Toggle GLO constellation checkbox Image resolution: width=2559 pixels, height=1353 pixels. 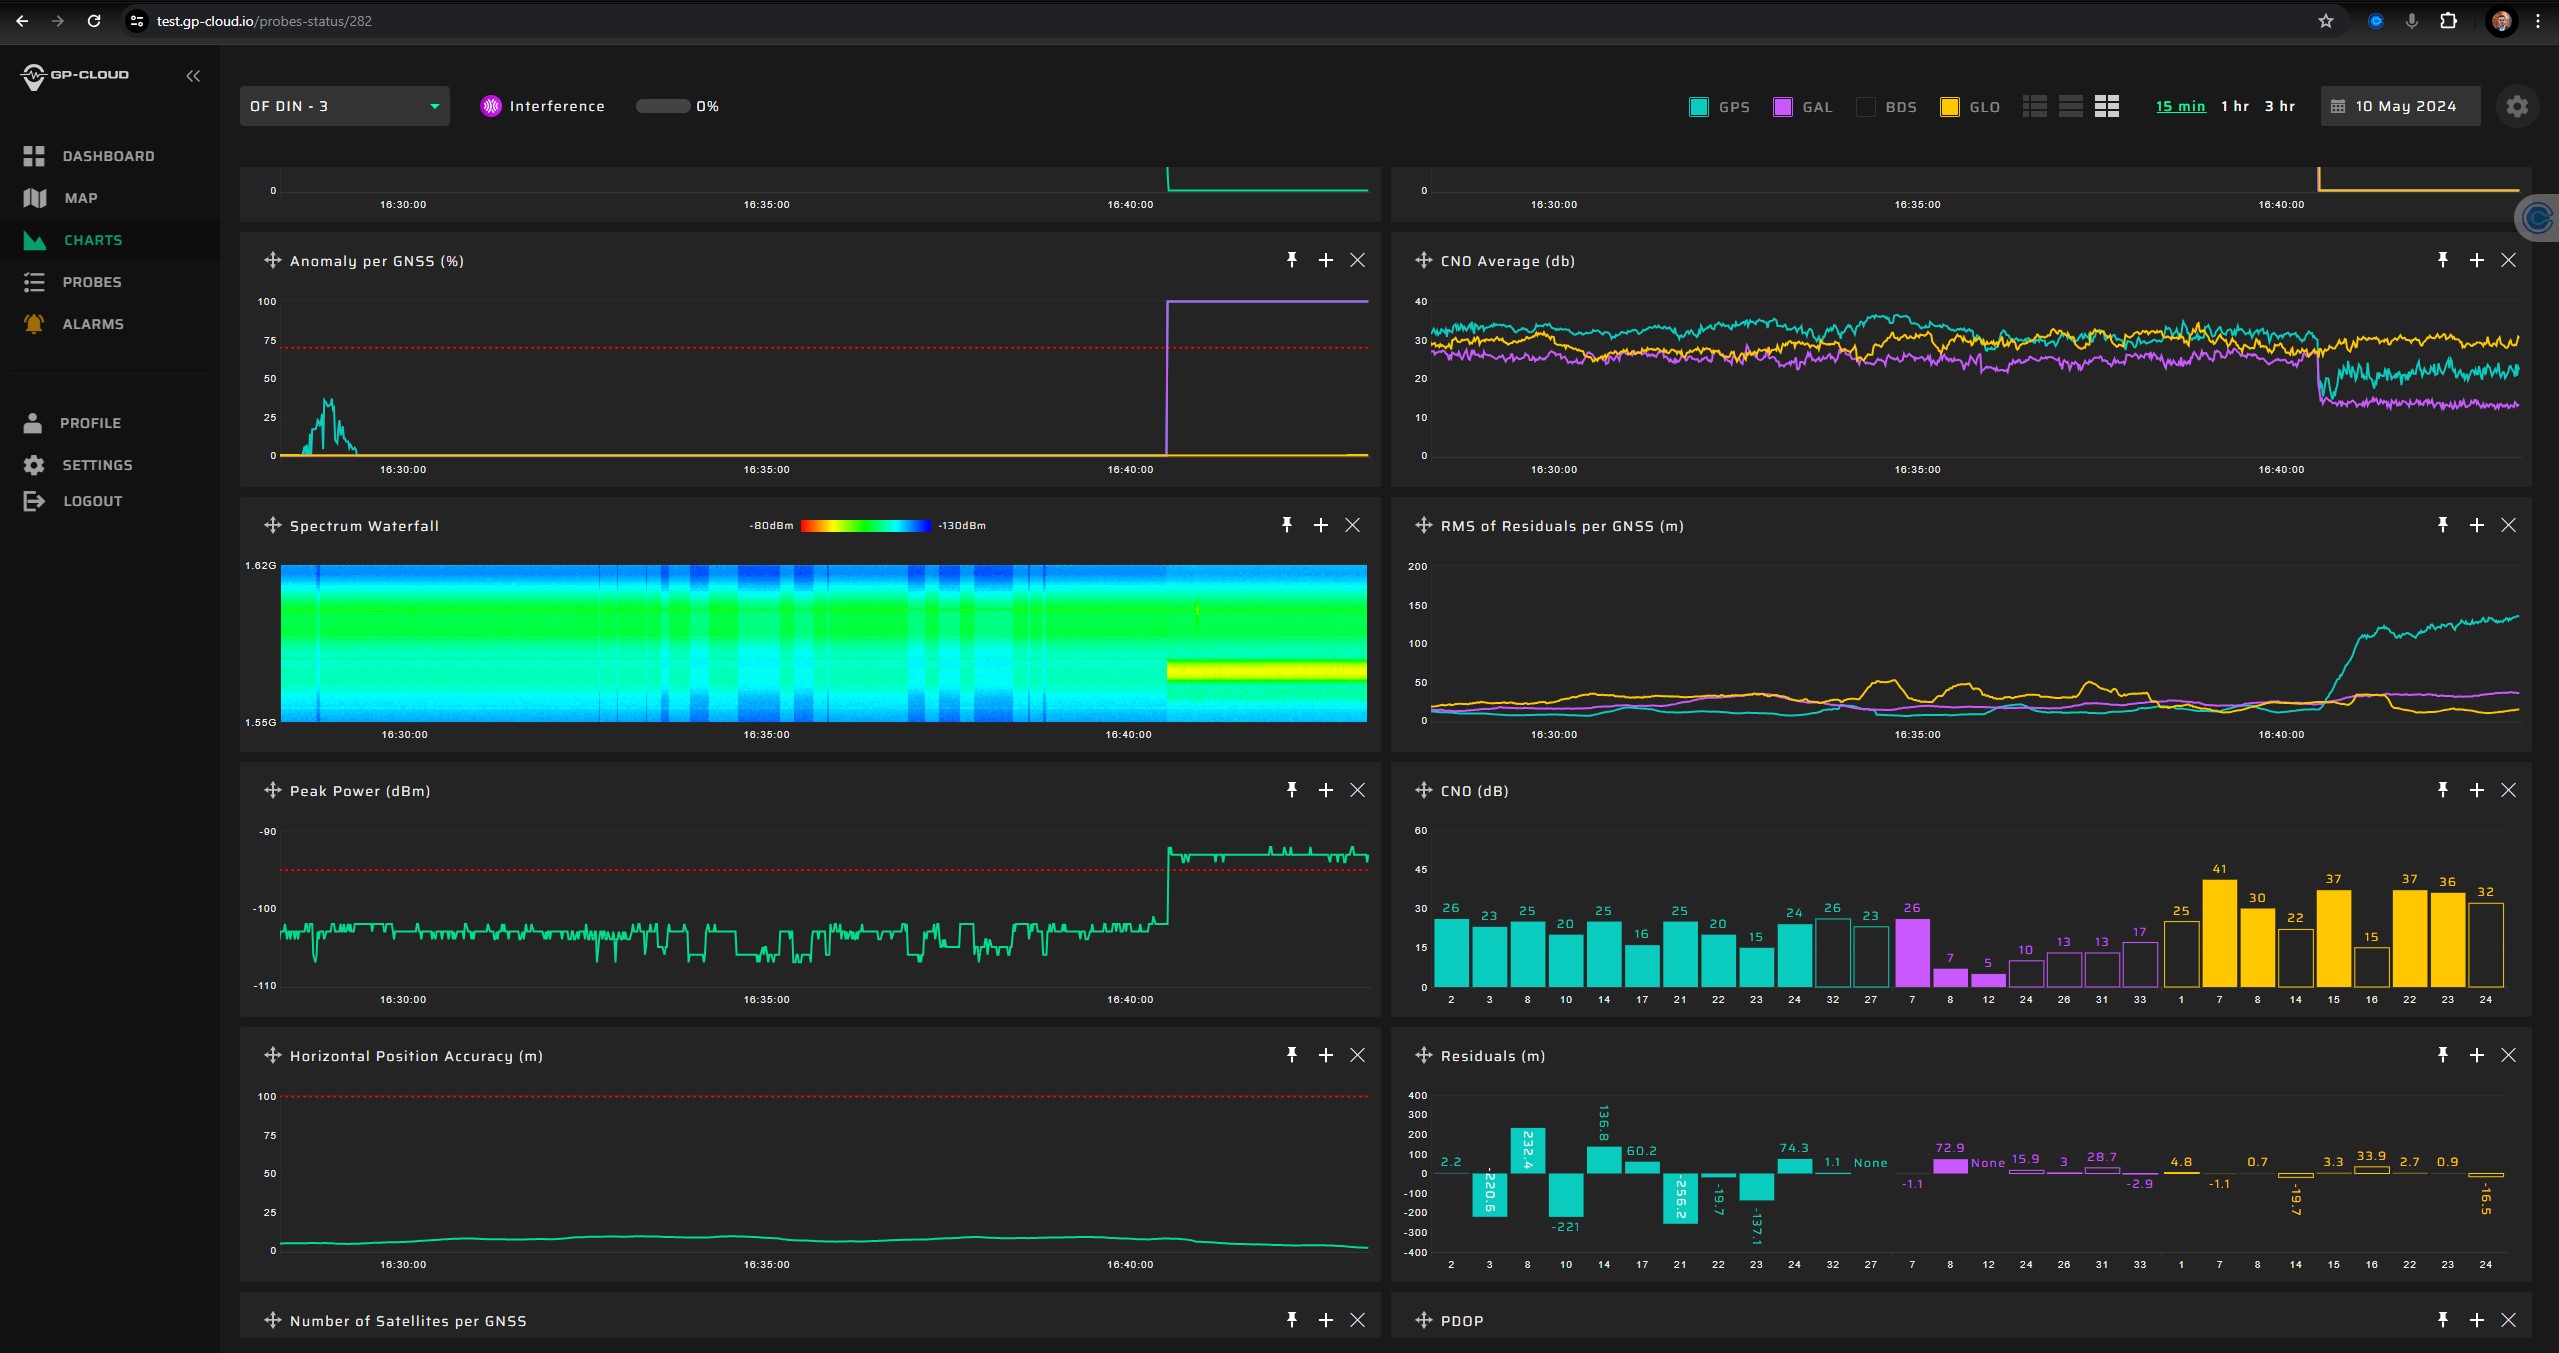click(x=1949, y=107)
